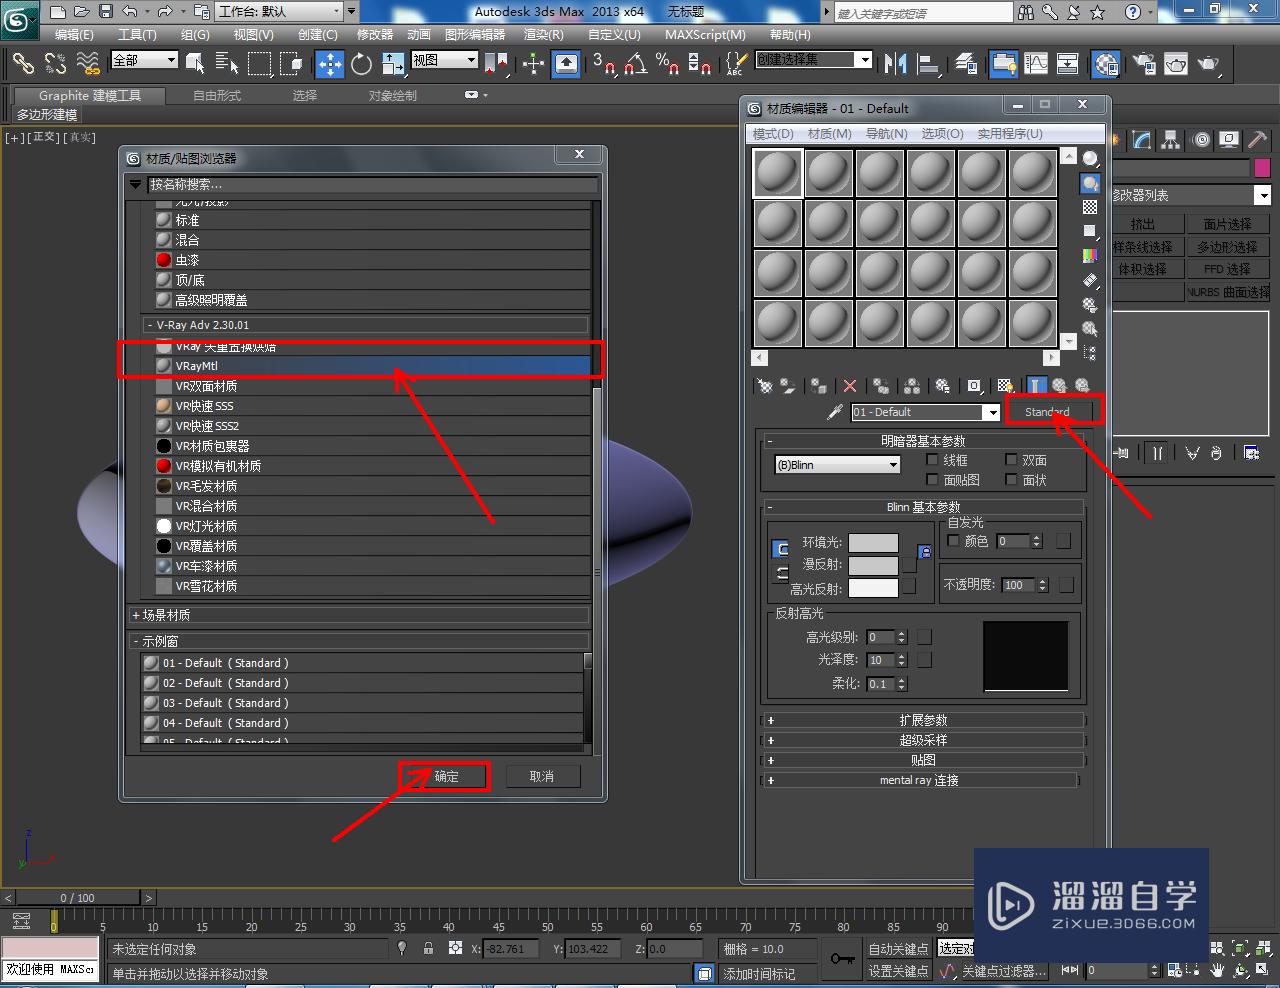Open the (B)Blinn shader dropdown

tap(838, 465)
